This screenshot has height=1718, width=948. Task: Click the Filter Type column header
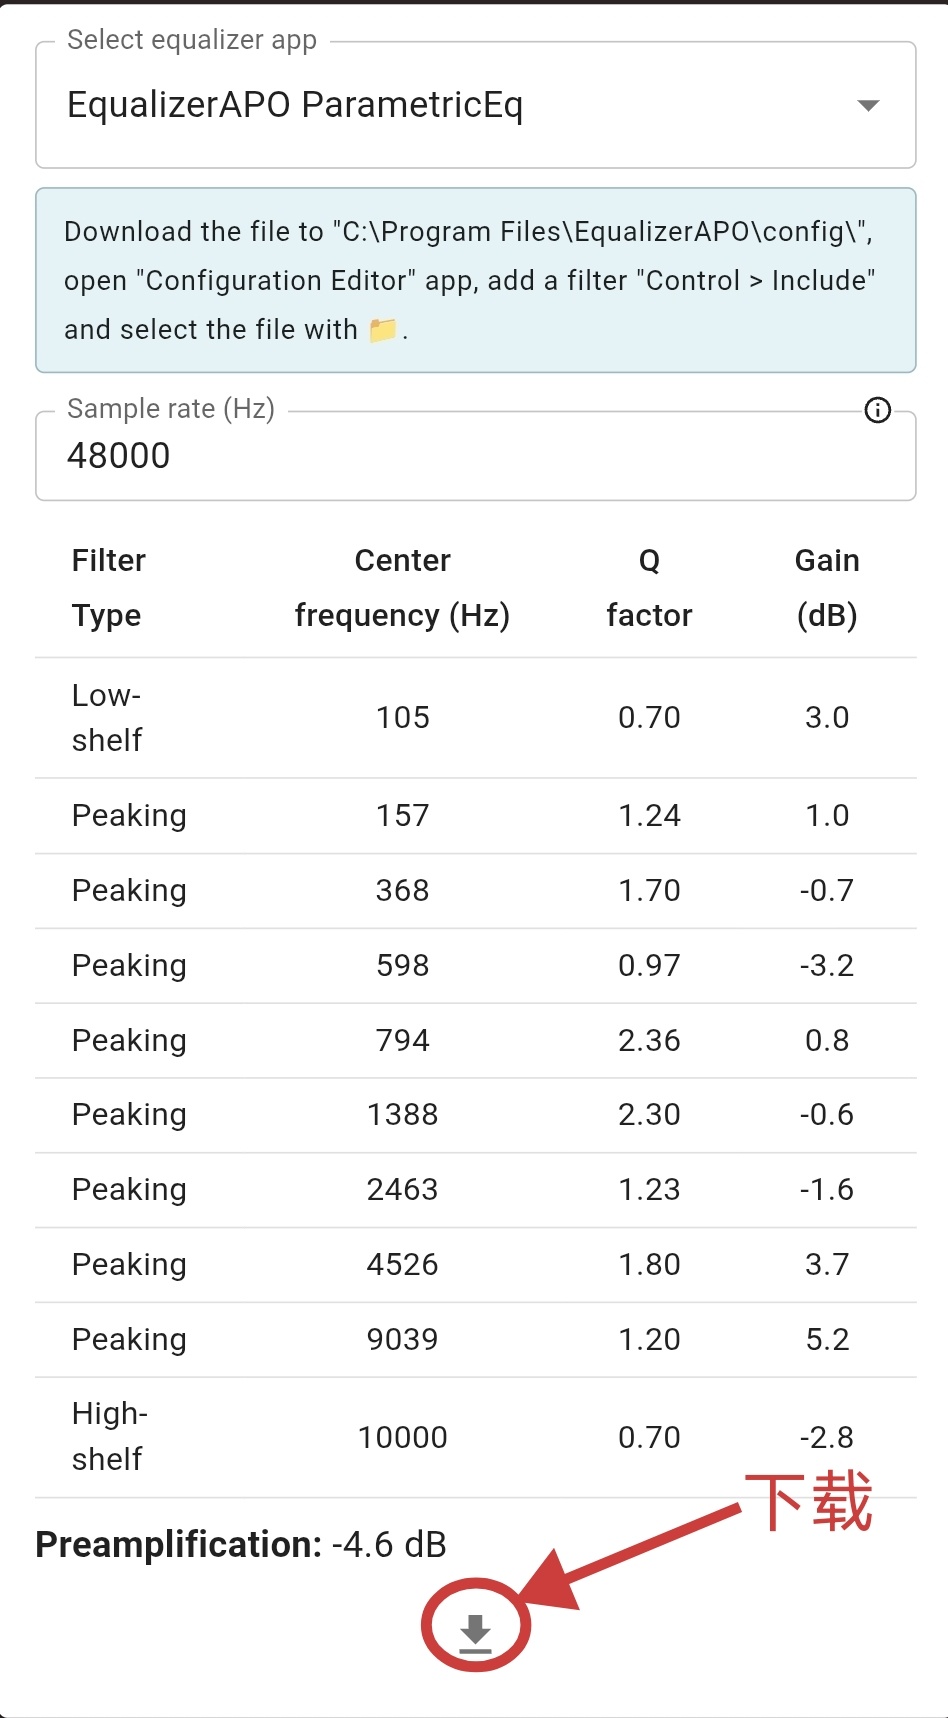click(x=108, y=588)
